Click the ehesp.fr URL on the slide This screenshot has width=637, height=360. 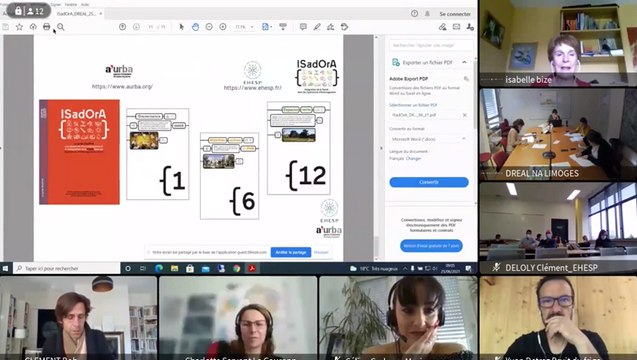point(252,87)
